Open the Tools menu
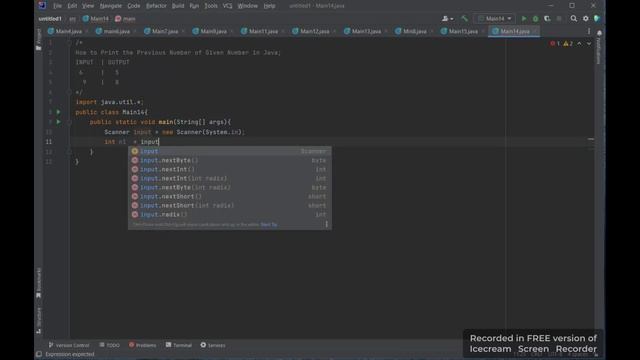Viewport: 640px width, 360px height. point(211,6)
